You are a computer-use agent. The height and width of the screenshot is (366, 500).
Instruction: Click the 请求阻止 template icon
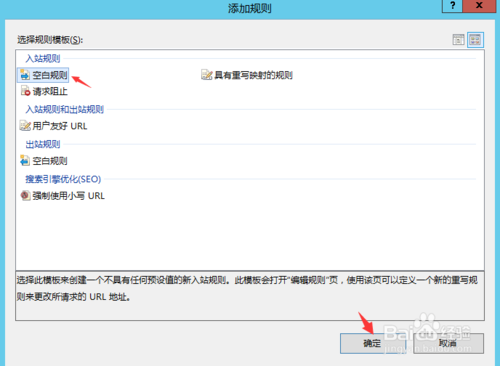tap(25, 91)
